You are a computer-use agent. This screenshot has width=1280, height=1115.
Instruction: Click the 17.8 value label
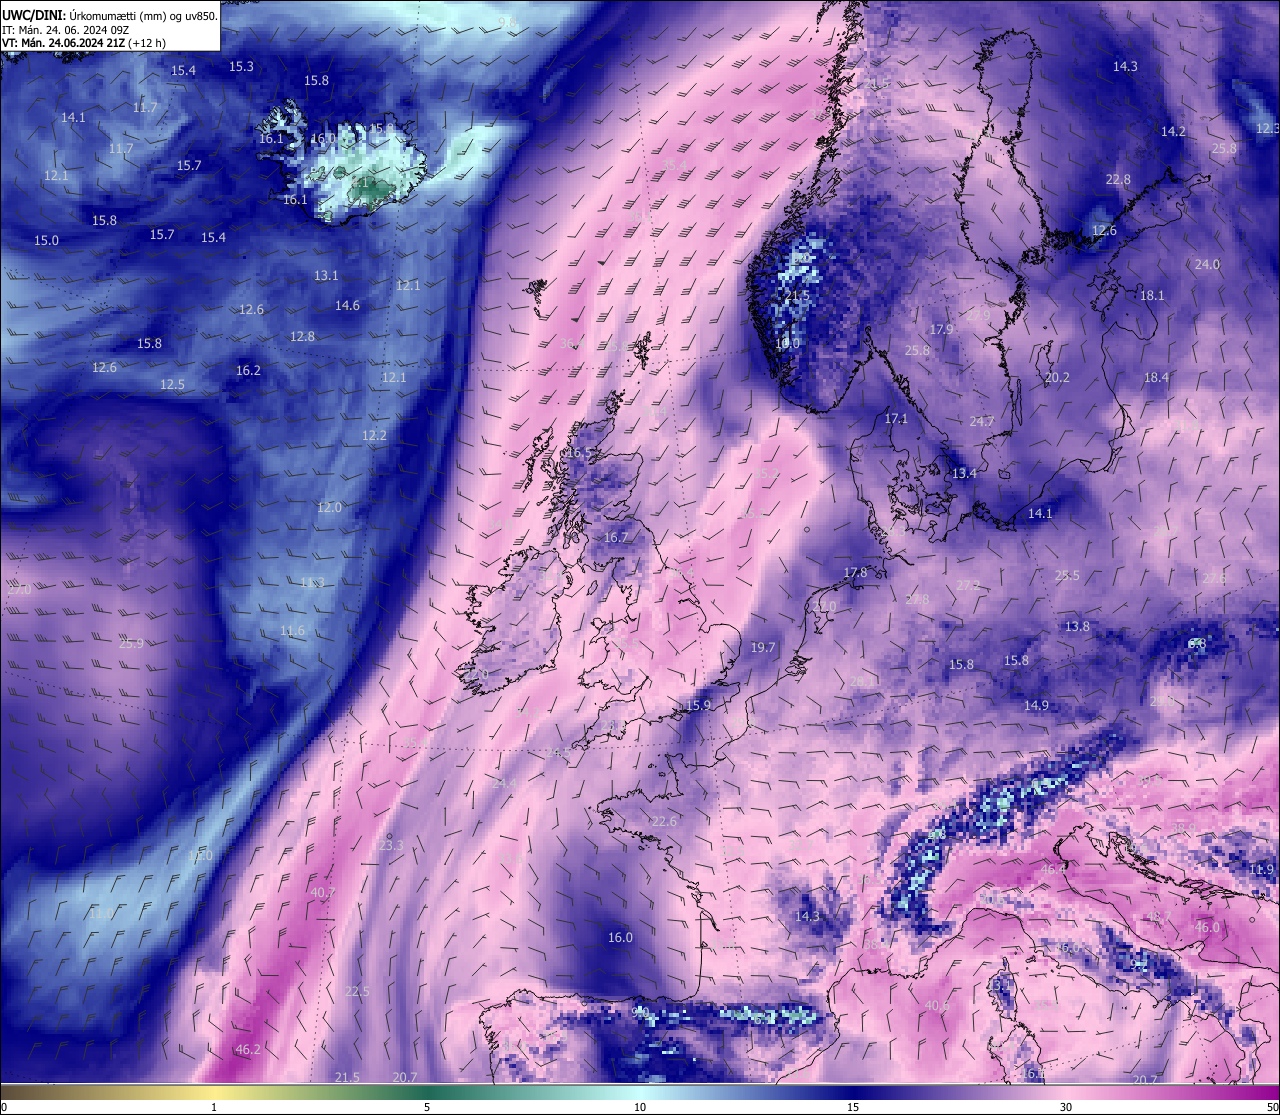click(855, 574)
